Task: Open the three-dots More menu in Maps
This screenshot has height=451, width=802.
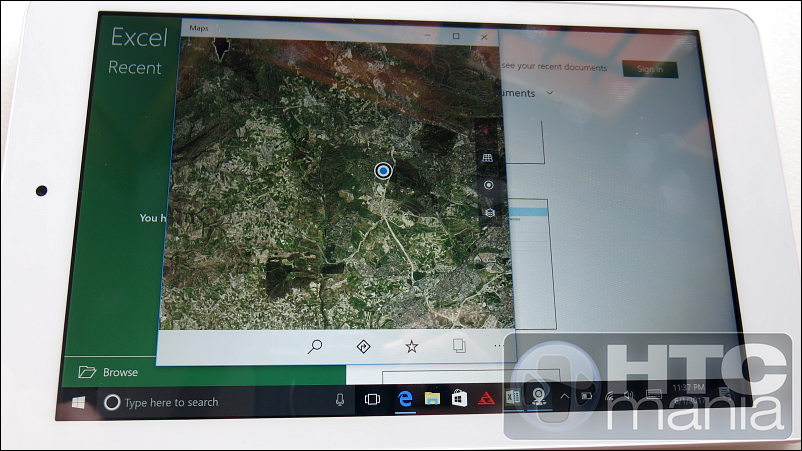Action: click(x=498, y=346)
